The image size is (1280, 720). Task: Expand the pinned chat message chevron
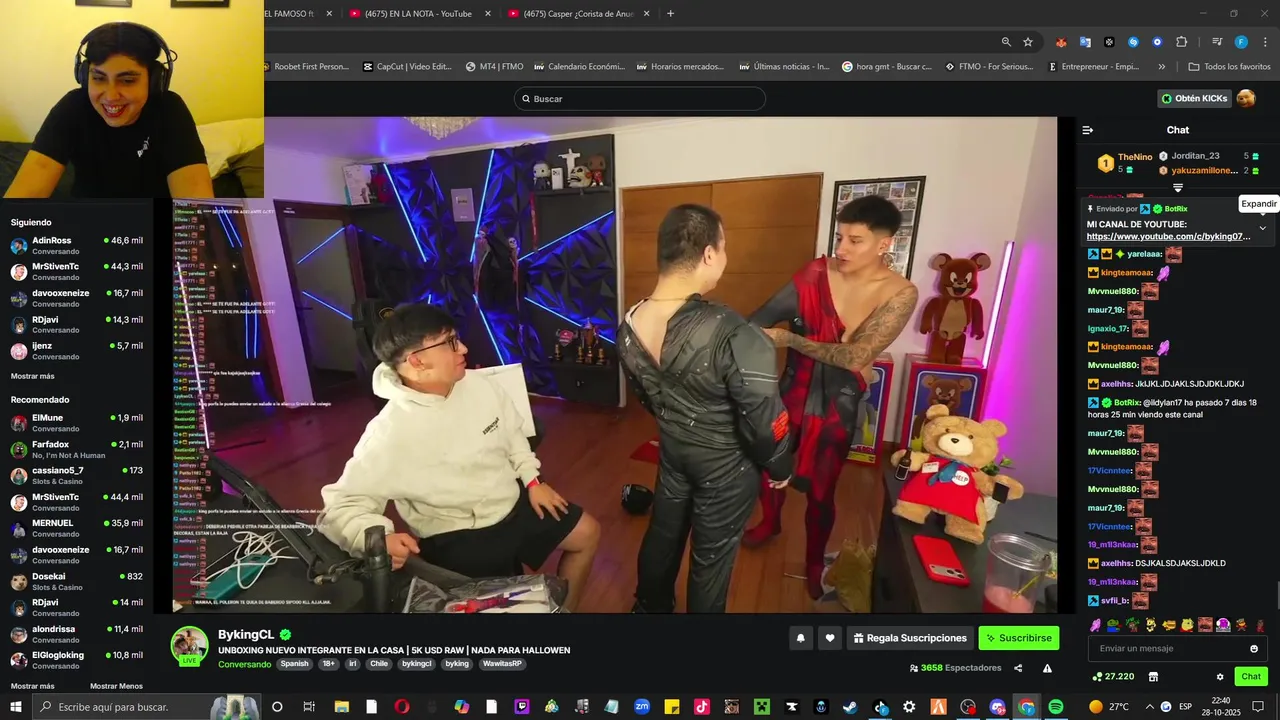click(x=1262, y=228)
